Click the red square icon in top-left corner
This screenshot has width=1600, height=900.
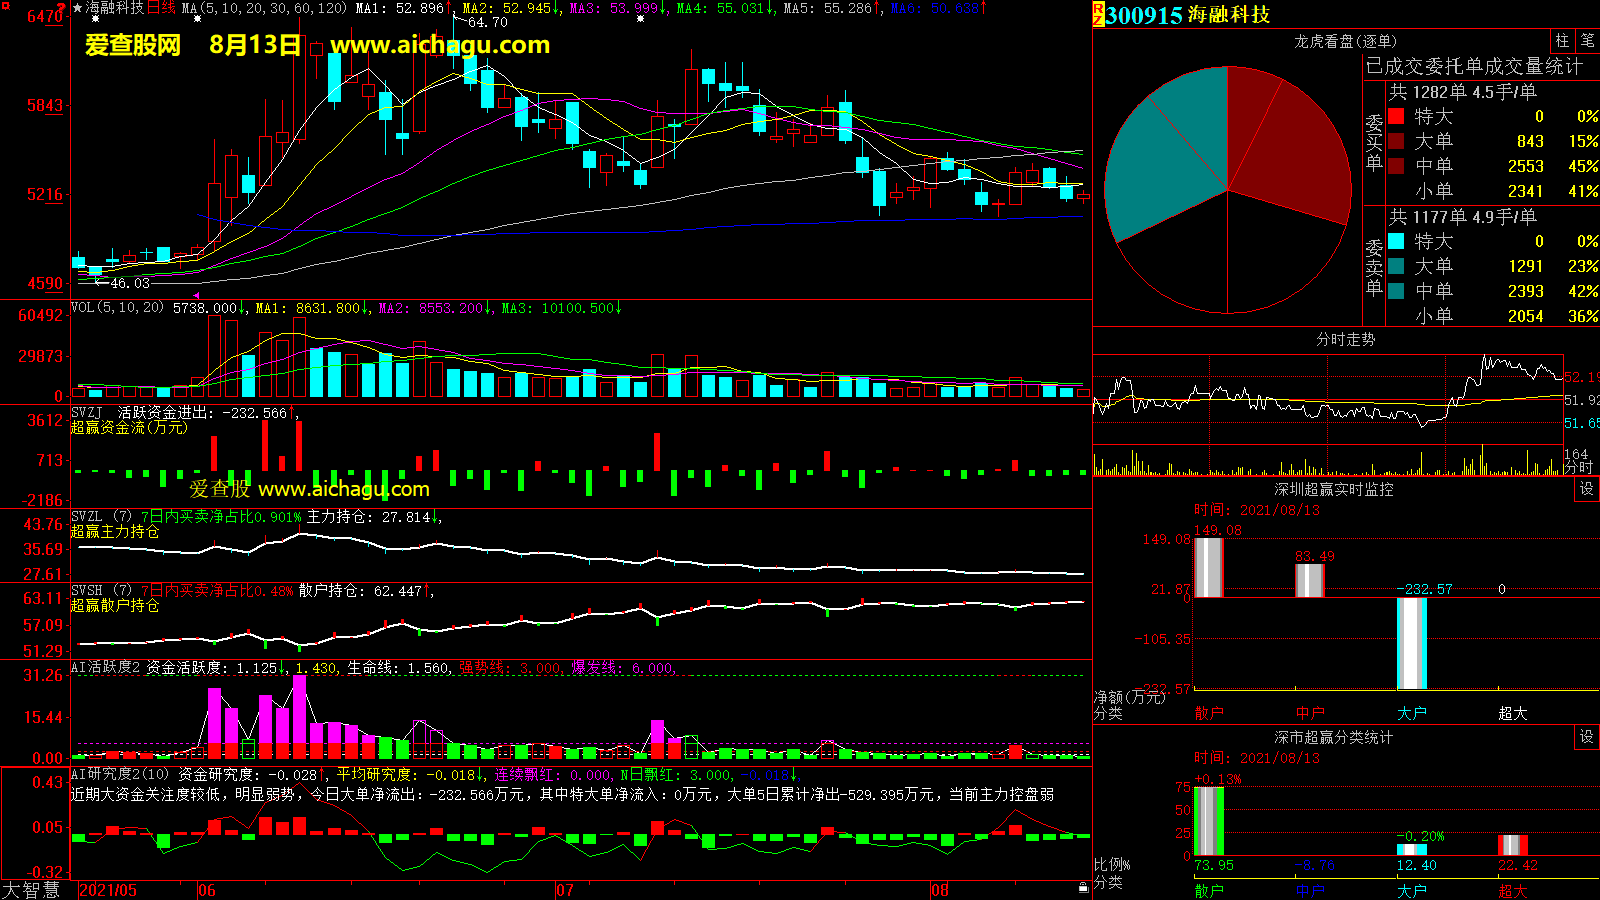click(x=6, y=6)
